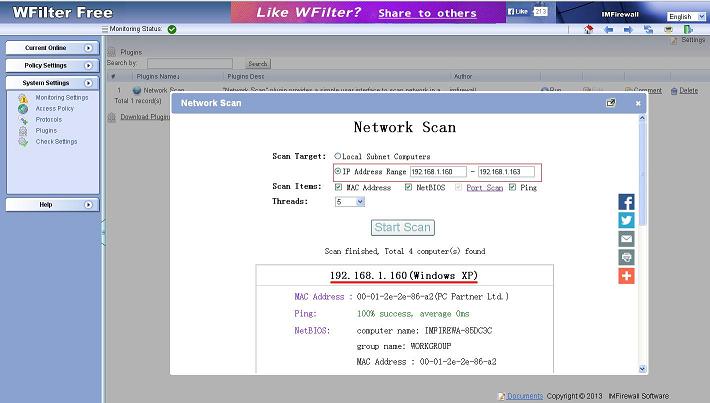Viewport: 710px width, 403px height.
Task: Log out using the green exit door icon
Action: click(x=688, y=29)
